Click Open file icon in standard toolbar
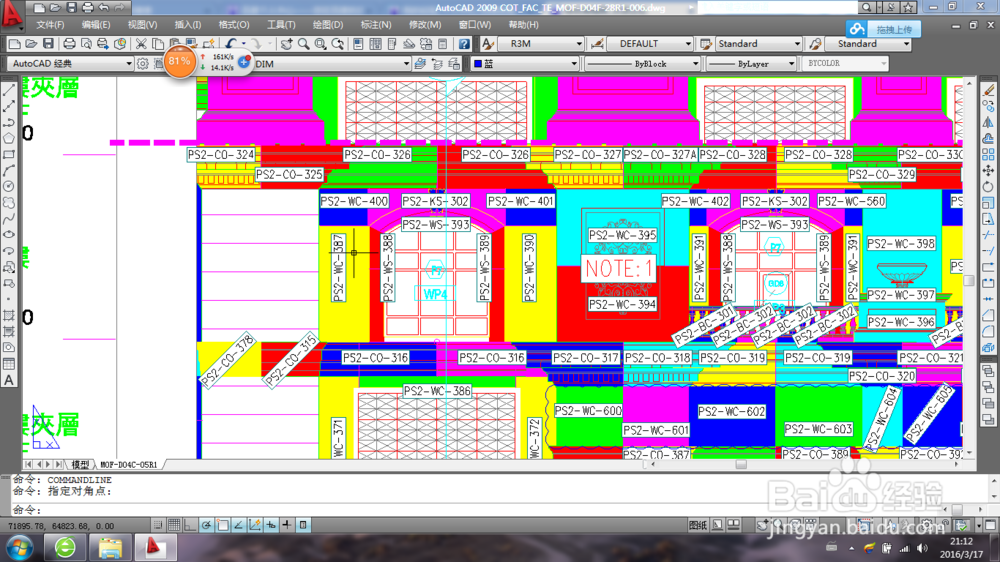The width and height of the screenshot is (1000, 562). (x=31, y=44)
